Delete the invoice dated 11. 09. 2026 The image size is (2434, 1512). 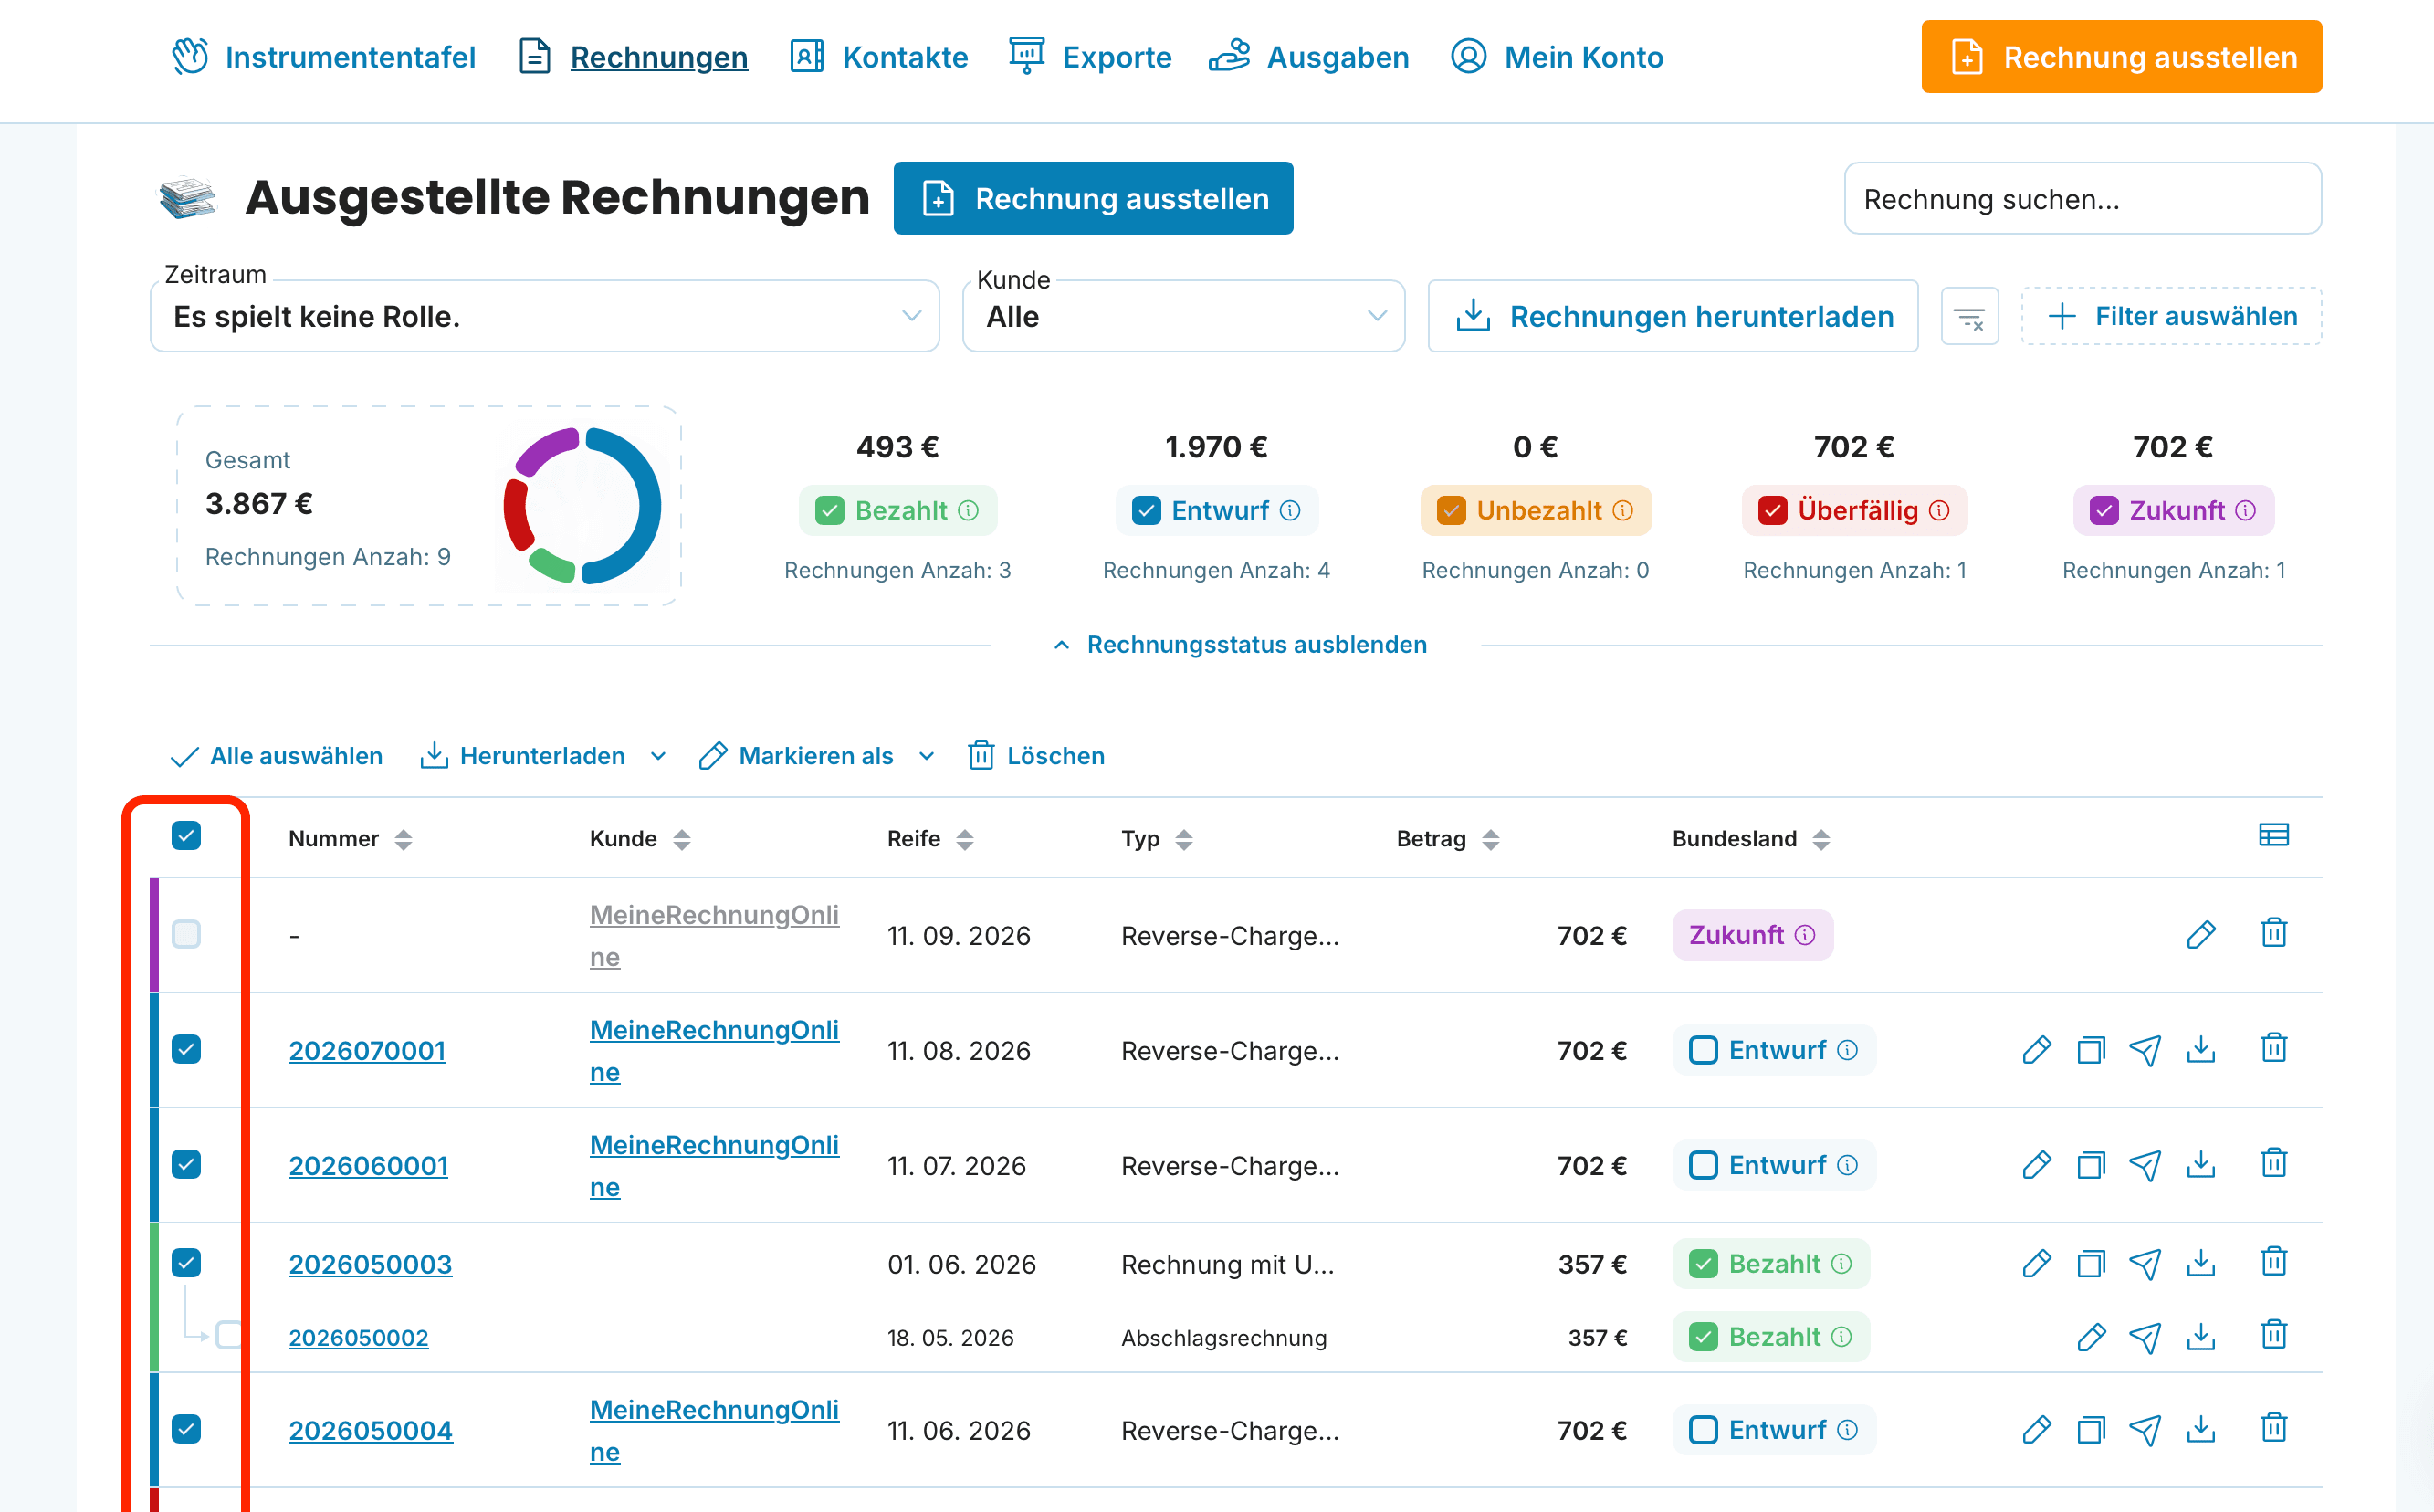tap(2274, 933)
